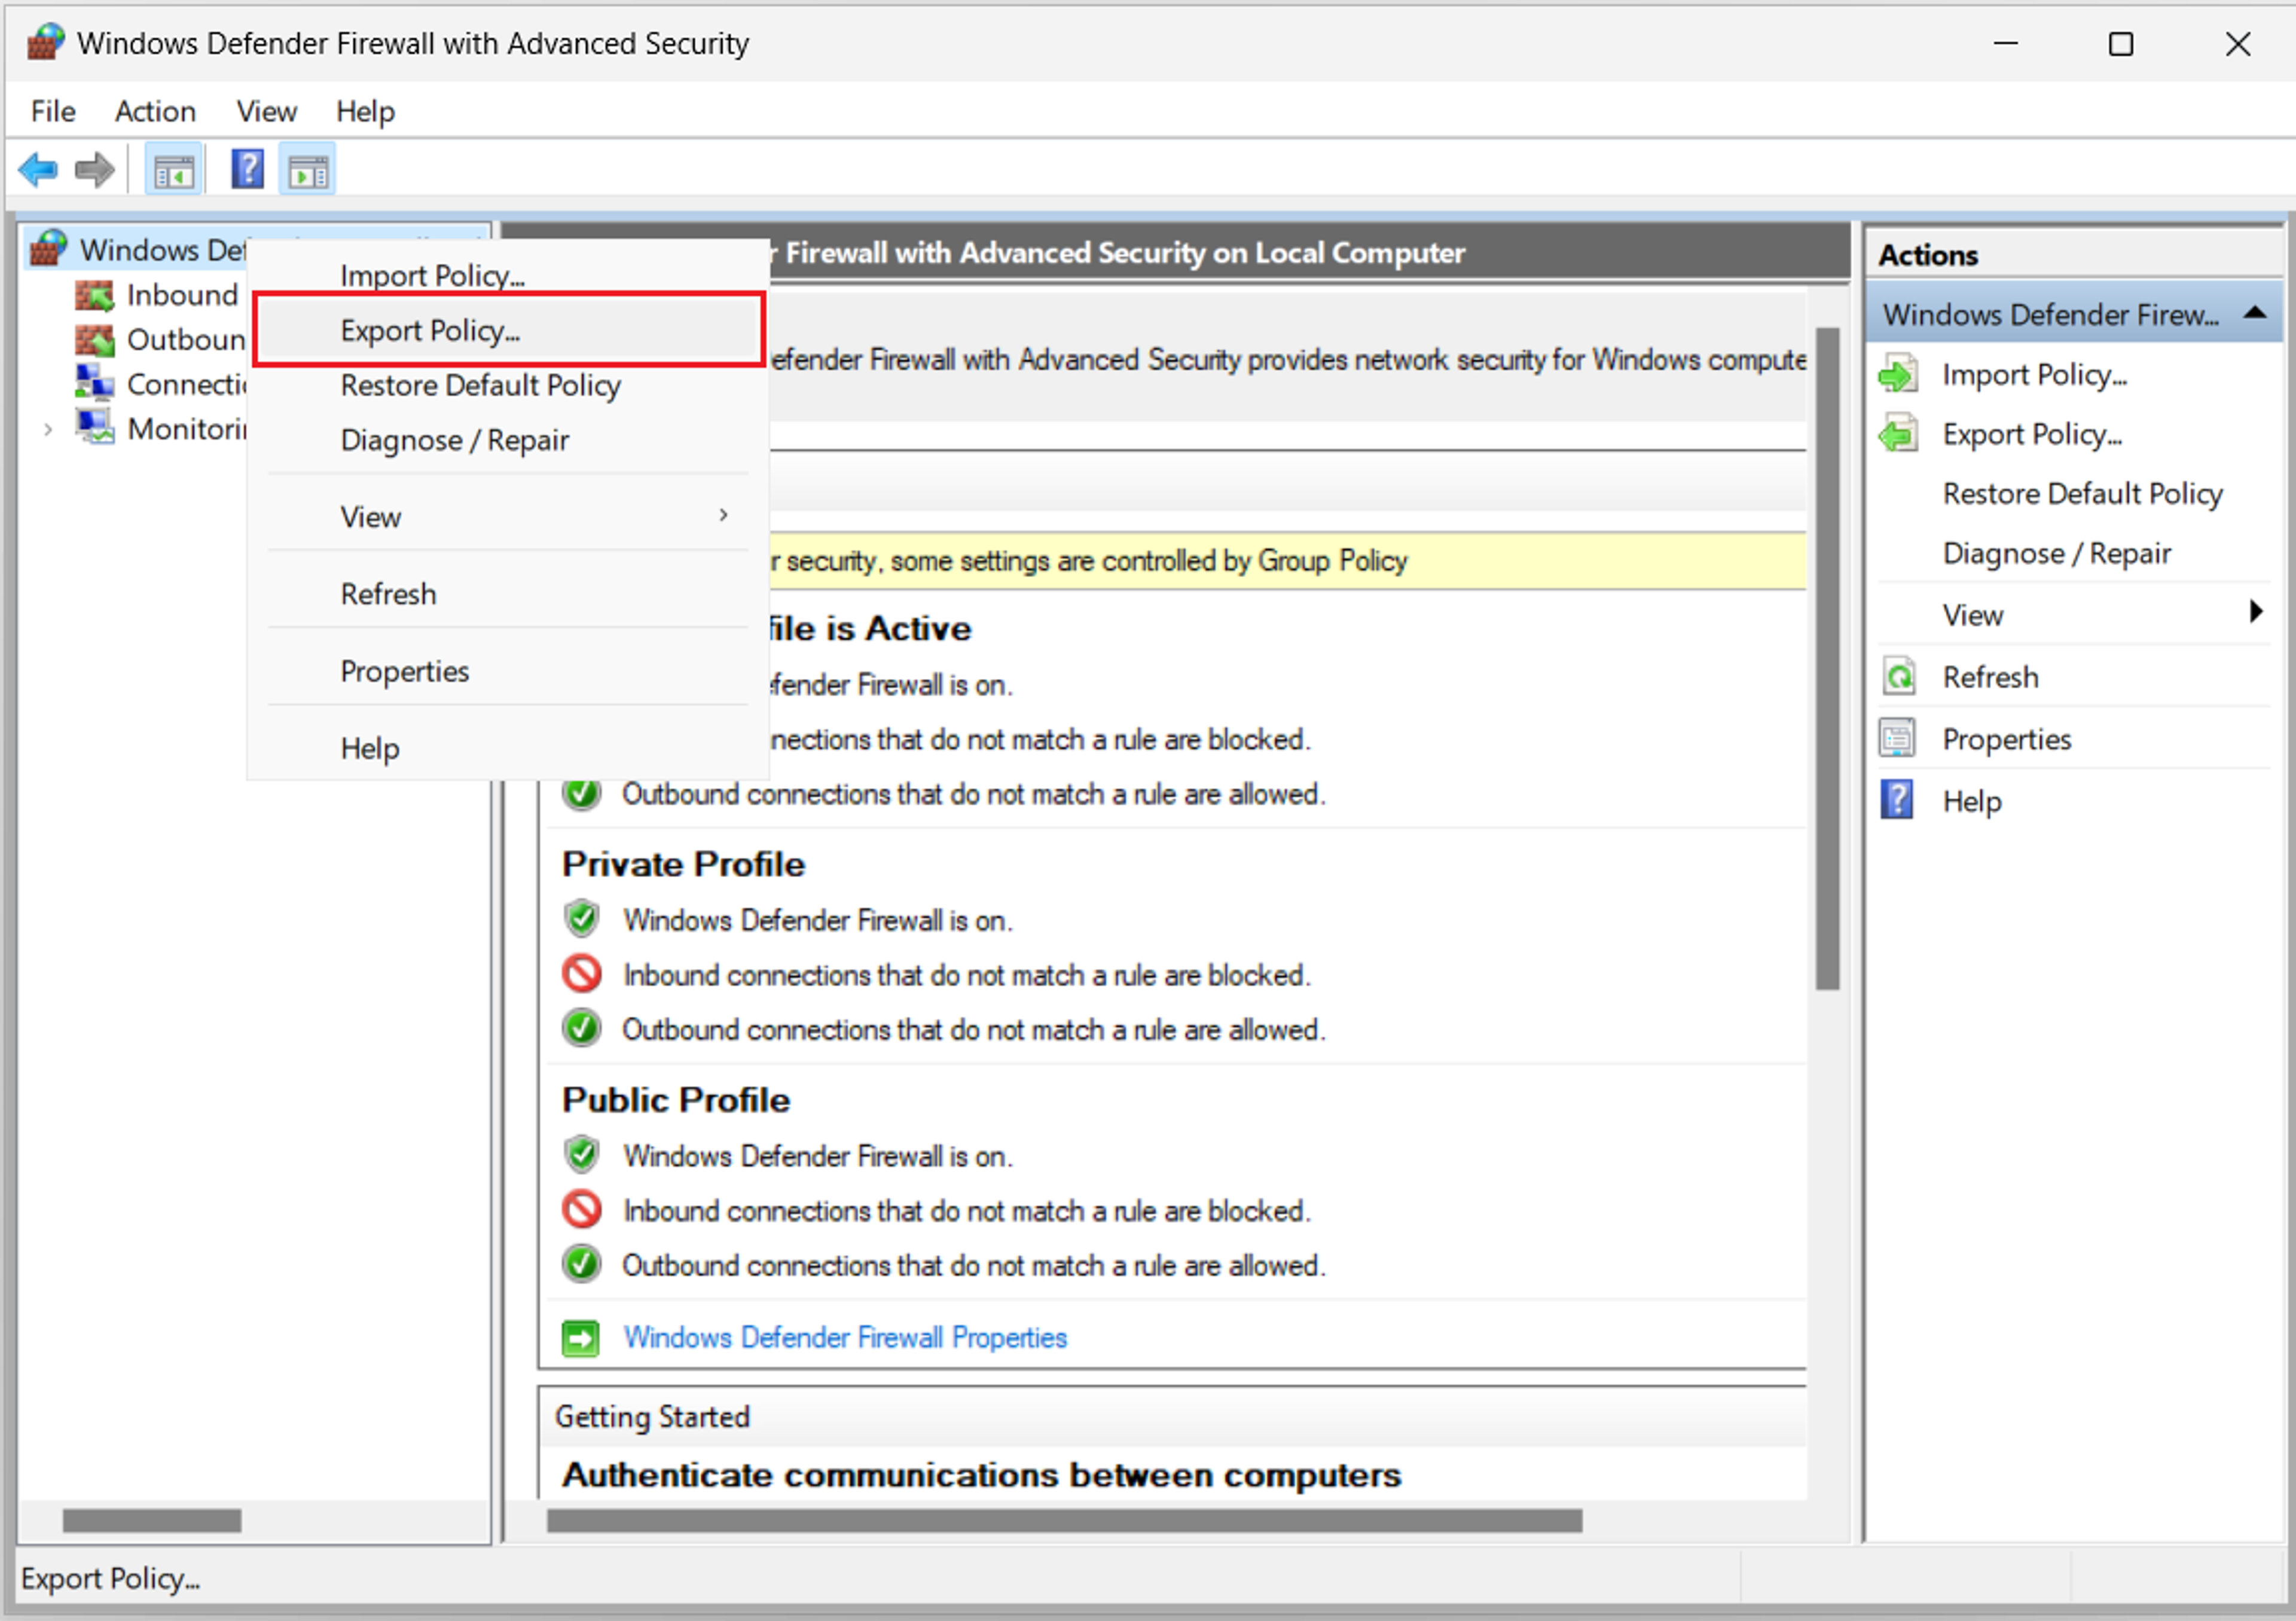2296x1621 pixels.
Task: Open the Help menu in the menu bar
Action: point(365,111)
